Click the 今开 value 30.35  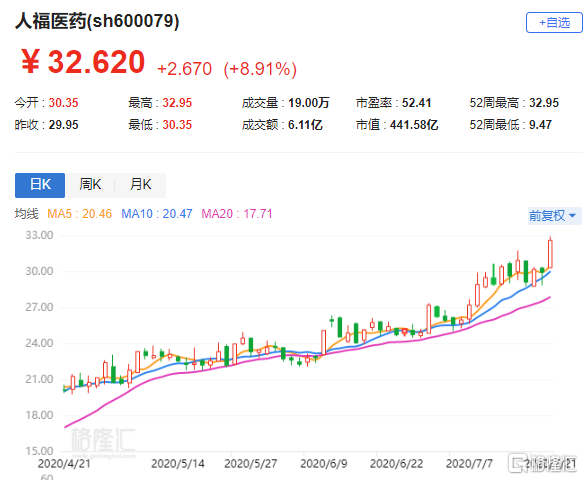(x=64, y=103)
